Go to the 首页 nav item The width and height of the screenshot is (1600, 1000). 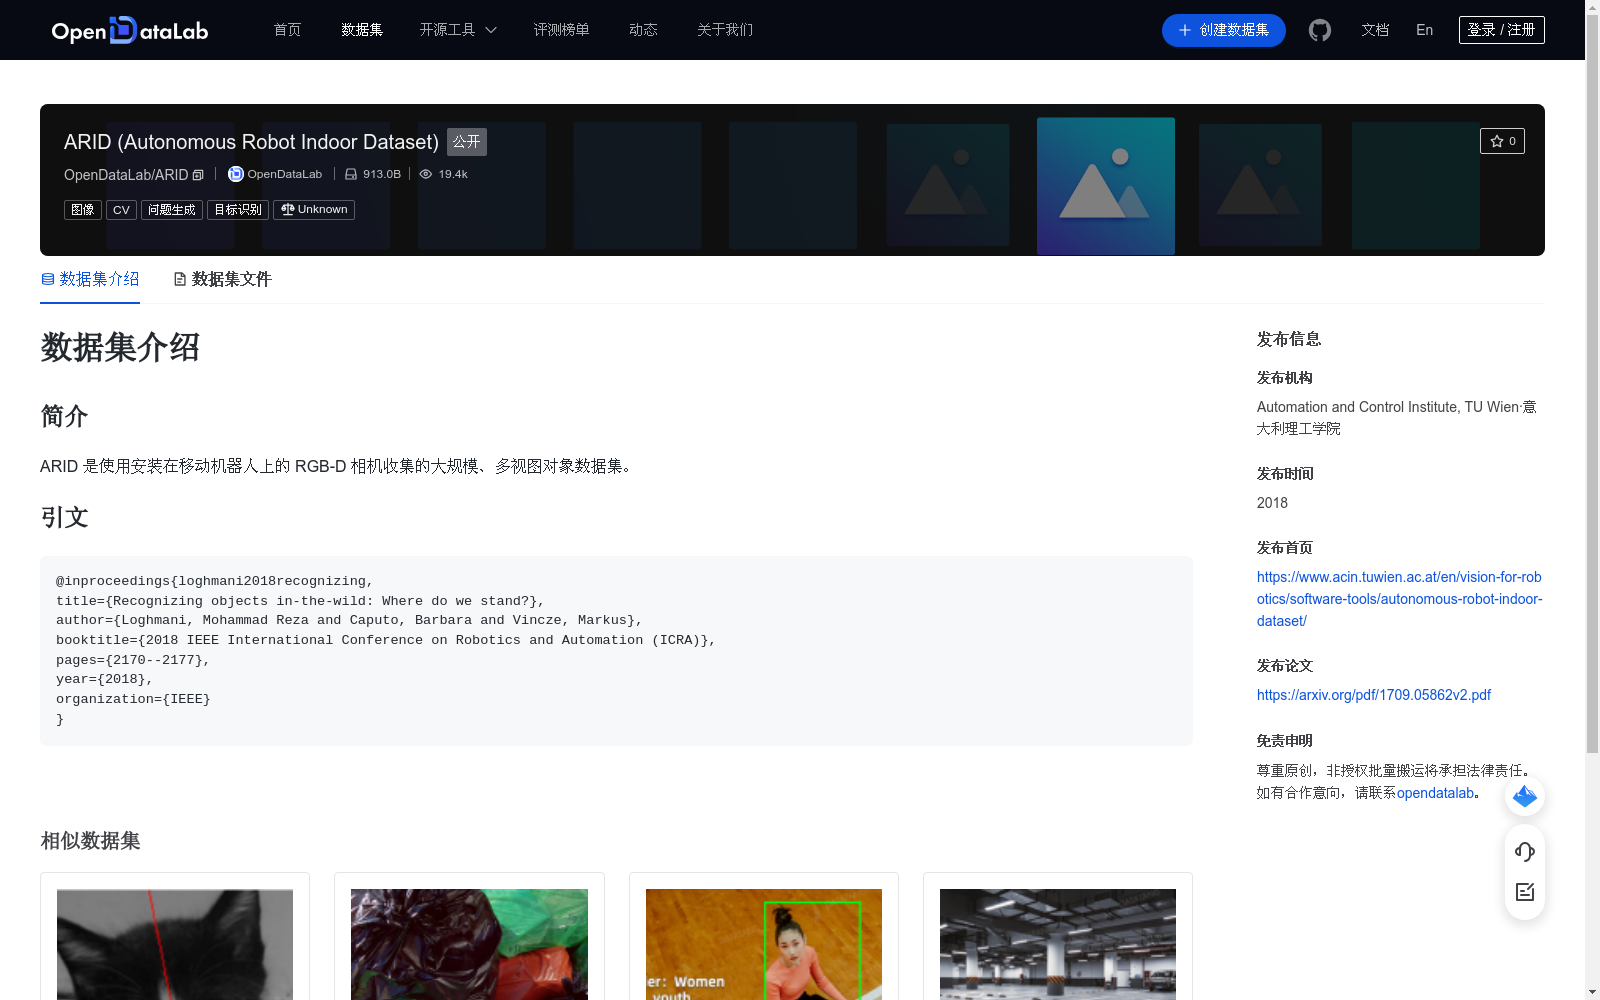288,30
